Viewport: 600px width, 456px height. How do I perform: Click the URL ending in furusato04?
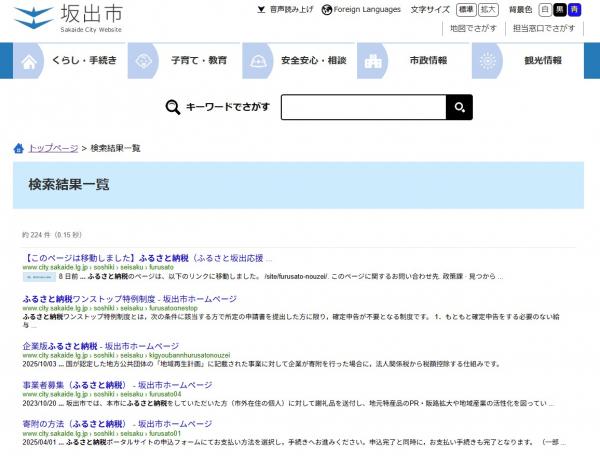pyautogui.click(x=102, y=394)
